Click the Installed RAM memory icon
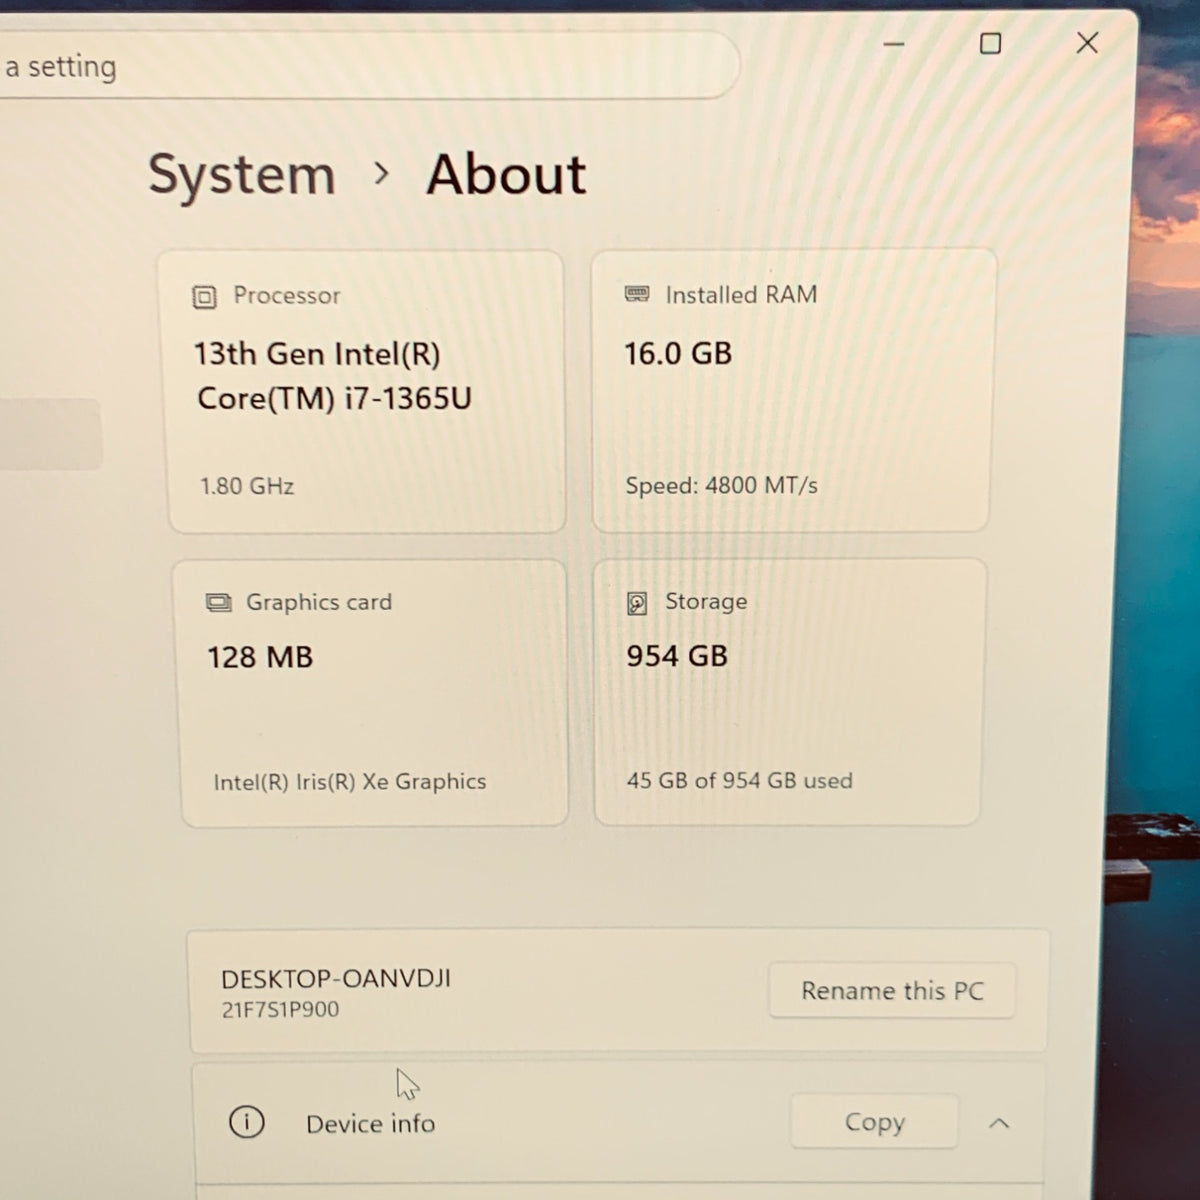Image resolution: width=1200 pixels, height=1200 pixels. coord(637,294)
